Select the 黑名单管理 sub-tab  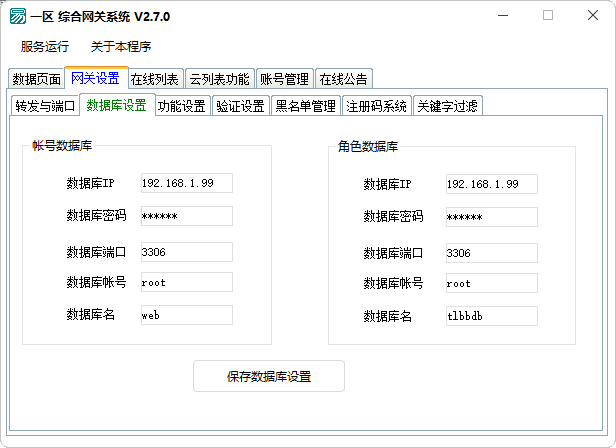pyautogui.click(x=305, y=106)
